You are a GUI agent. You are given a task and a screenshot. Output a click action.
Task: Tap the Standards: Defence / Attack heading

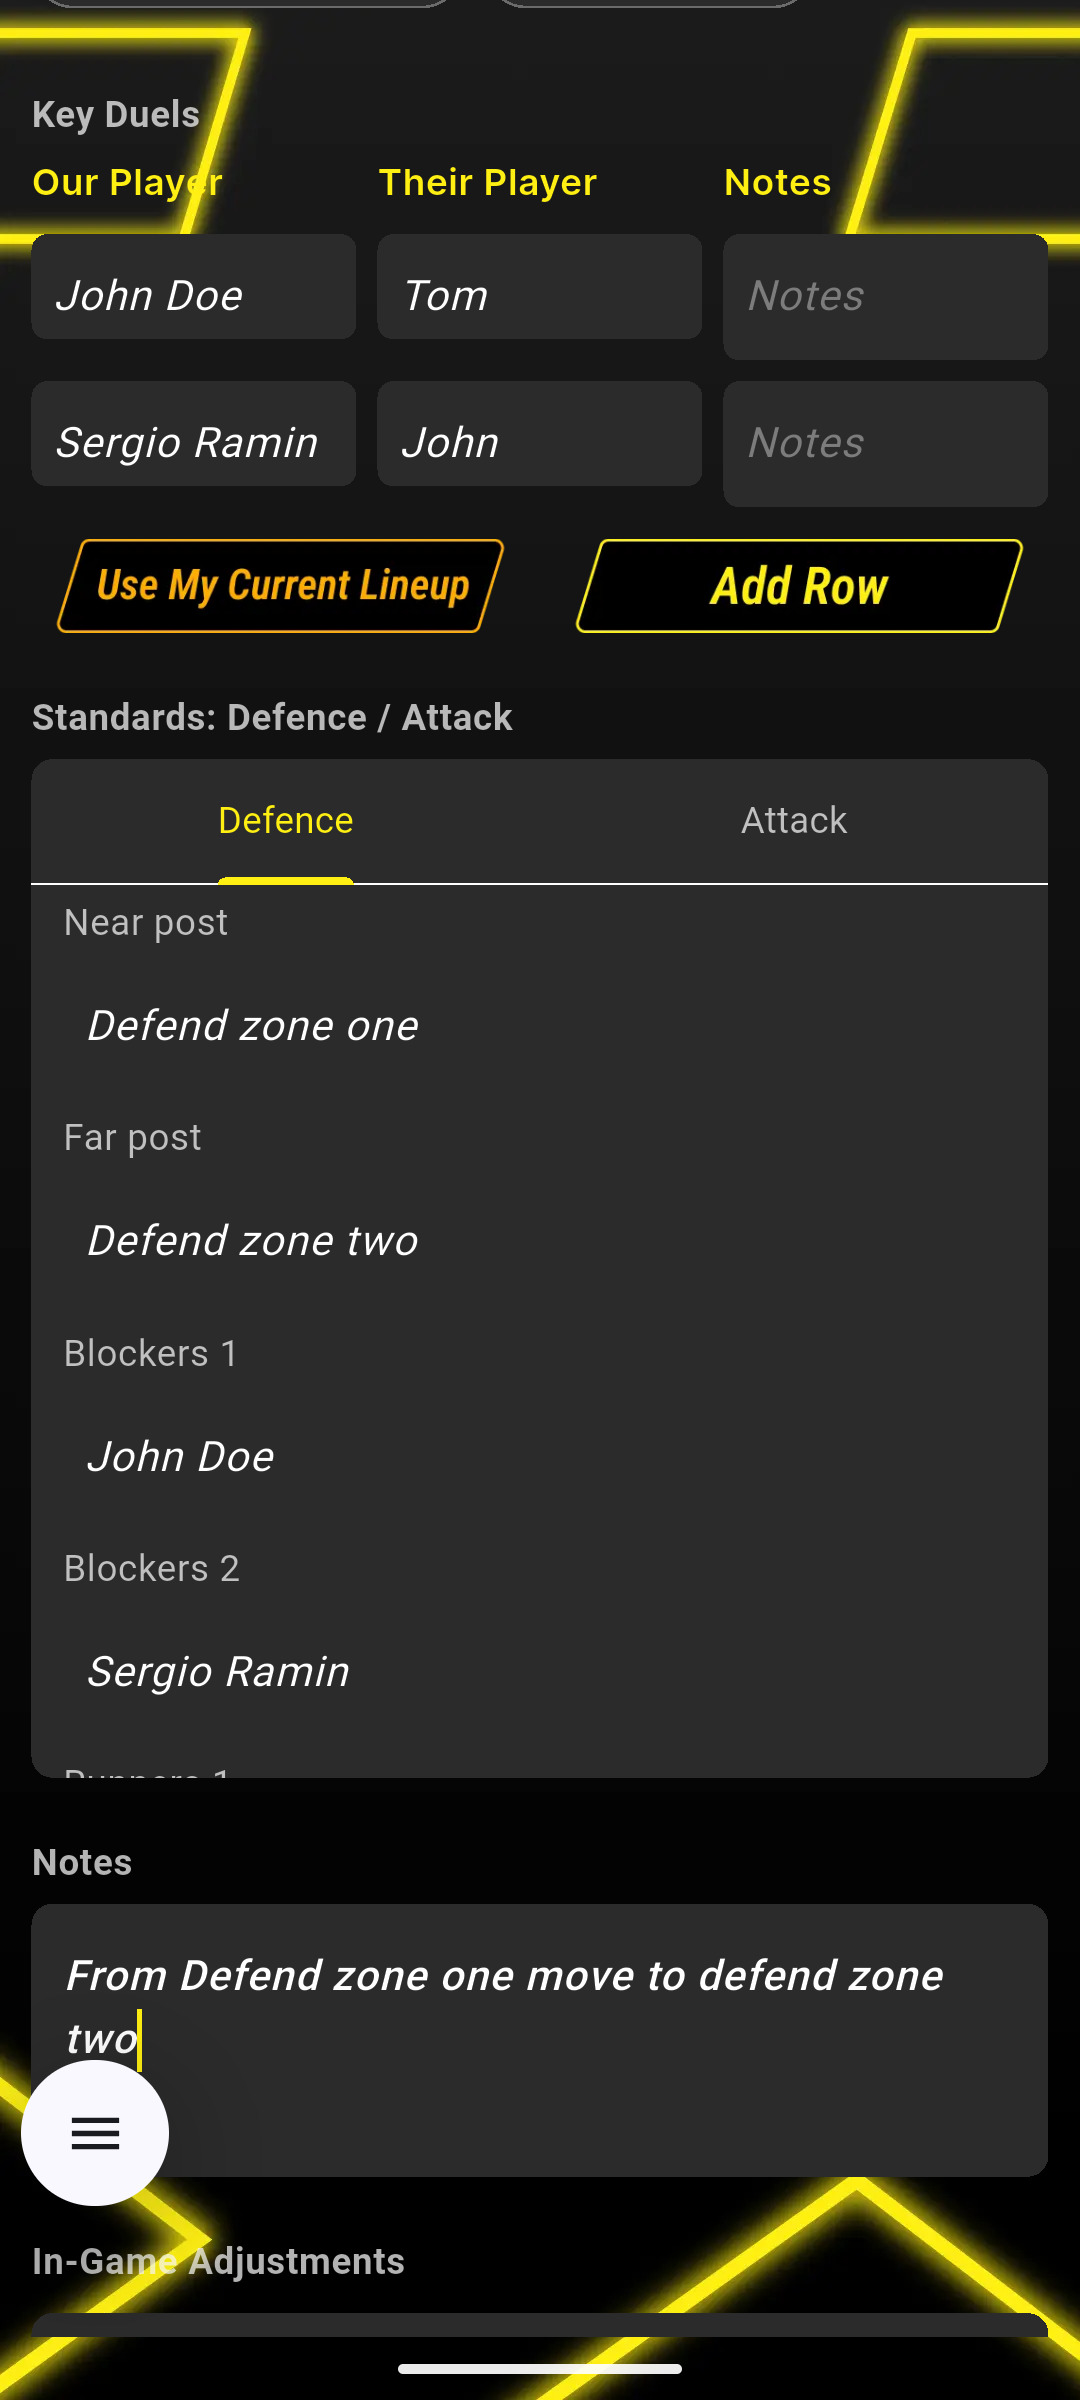pyautogui.click(x=272, y=718)
